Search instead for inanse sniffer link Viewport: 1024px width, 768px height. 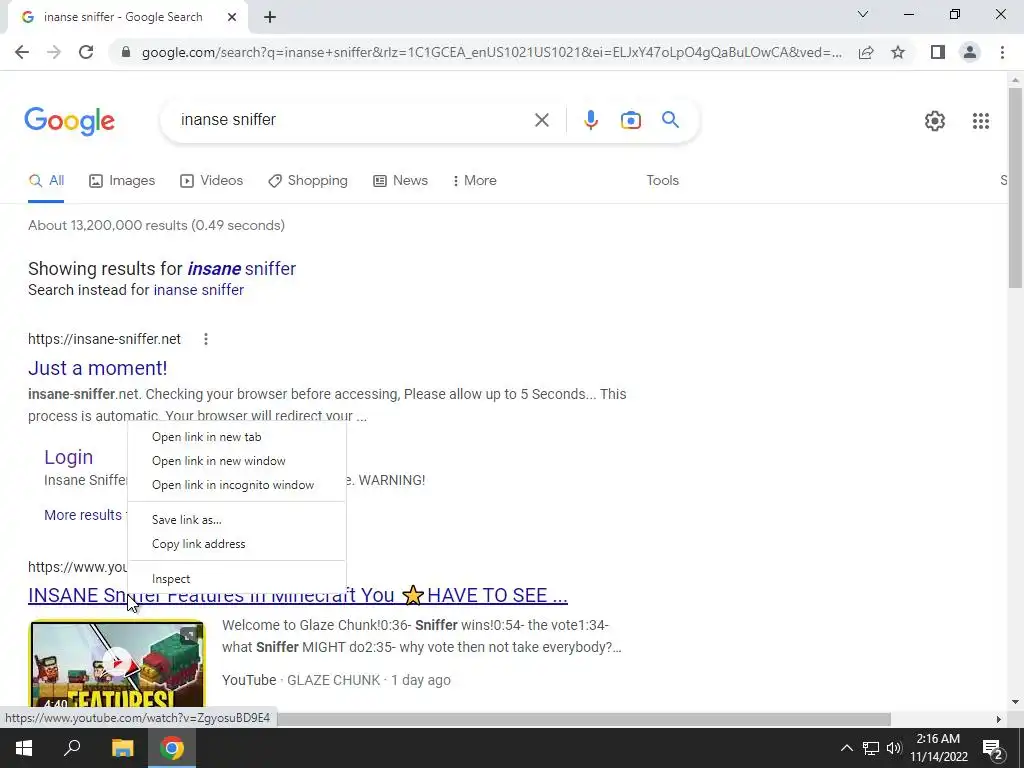click(199, 290)
